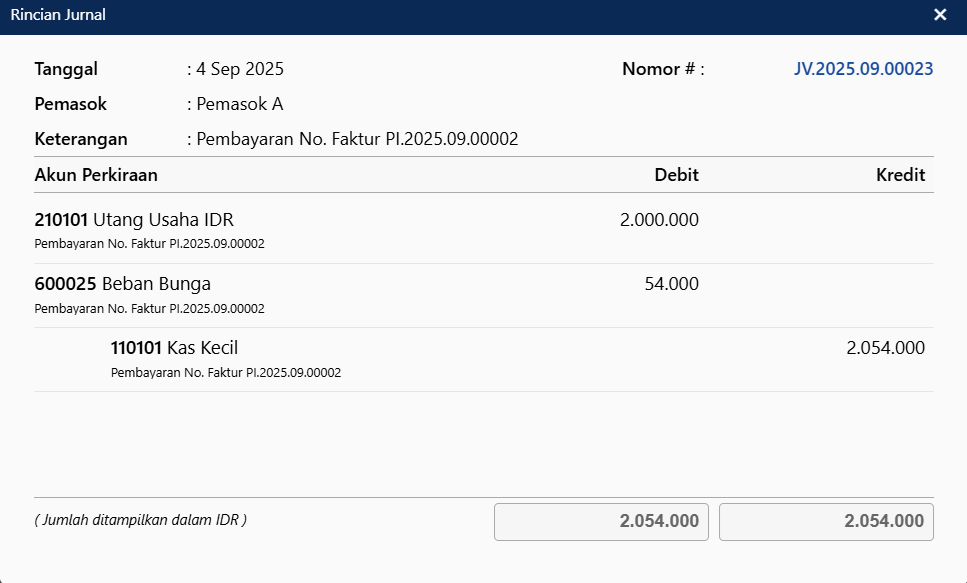
Task: Click the Kas Kecil kredit amount 2.054.000
Action: click(885, 348)
